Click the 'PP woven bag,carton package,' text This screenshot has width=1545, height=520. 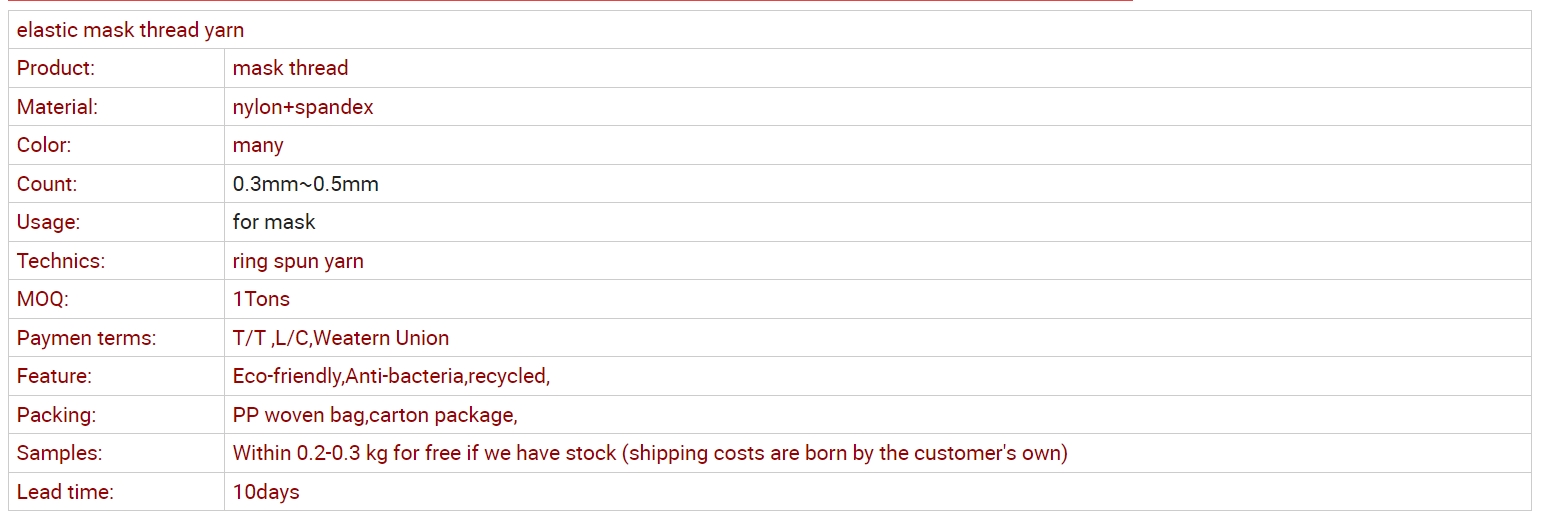coord(374,415)
